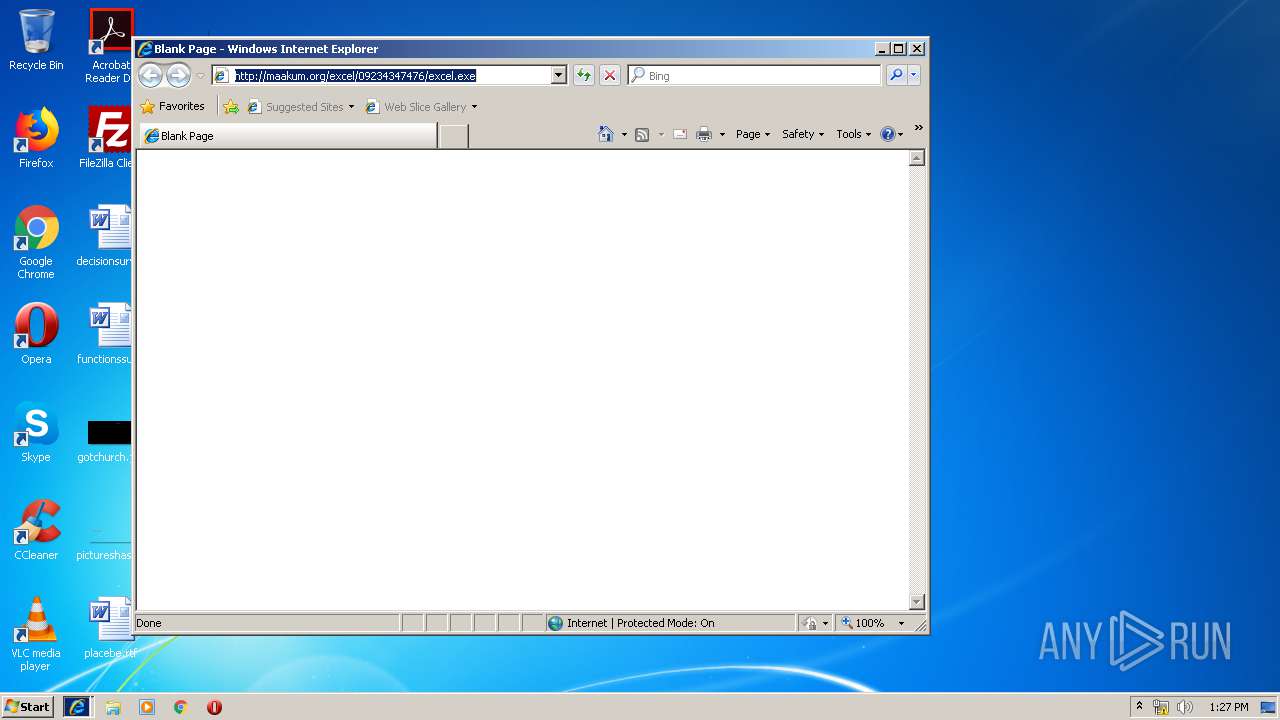The height and width of the screenshot is (720, 1280).
Task: Click the Internet Explorer taskbar button
Action: click(77, 707)
